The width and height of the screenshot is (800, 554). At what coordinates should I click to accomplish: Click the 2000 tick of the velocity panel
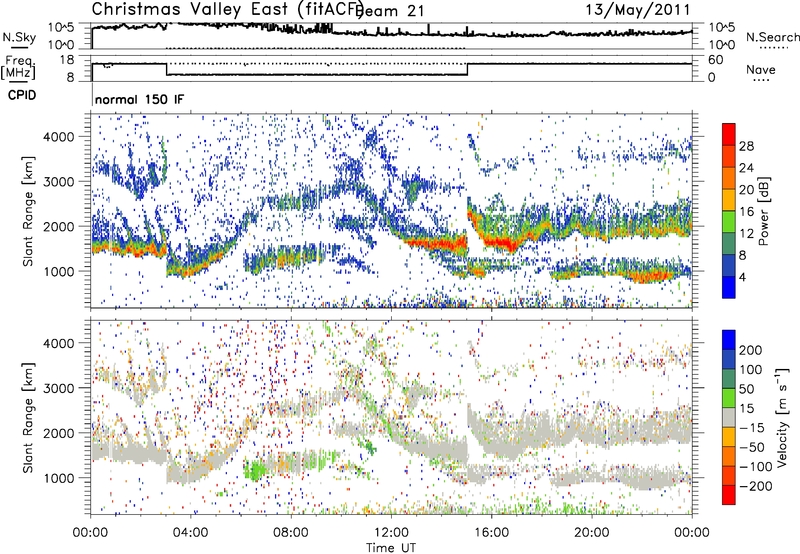[58, 433]
